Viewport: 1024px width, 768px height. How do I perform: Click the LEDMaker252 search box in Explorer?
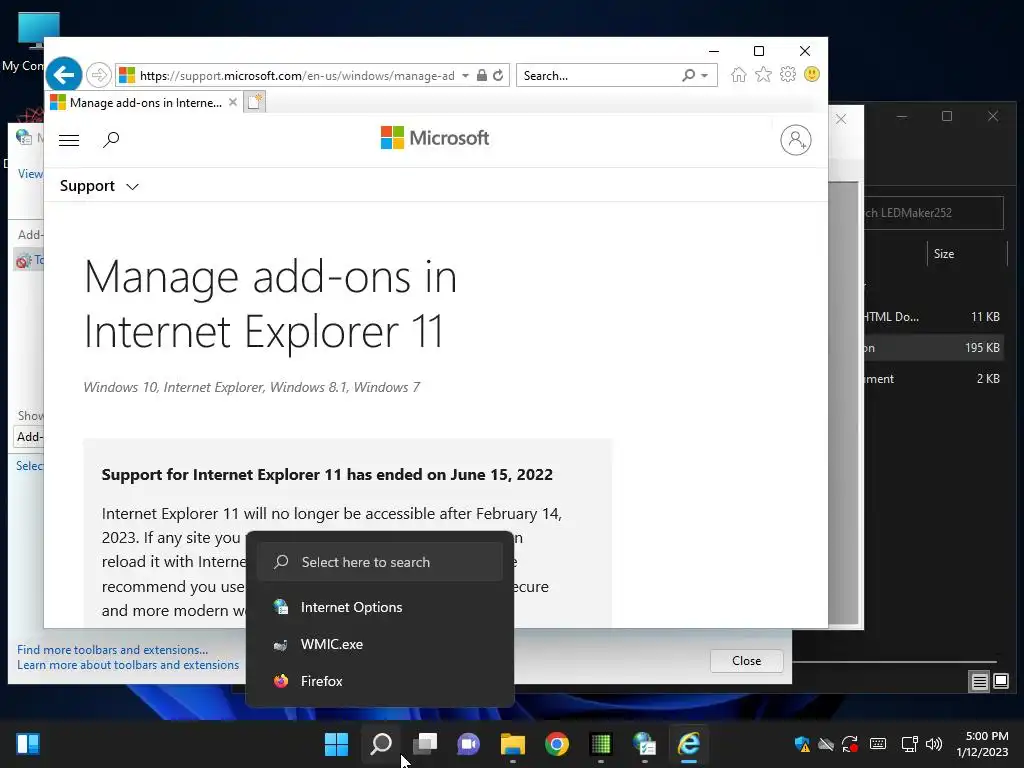pyautogui.click(x=933, y=213)
